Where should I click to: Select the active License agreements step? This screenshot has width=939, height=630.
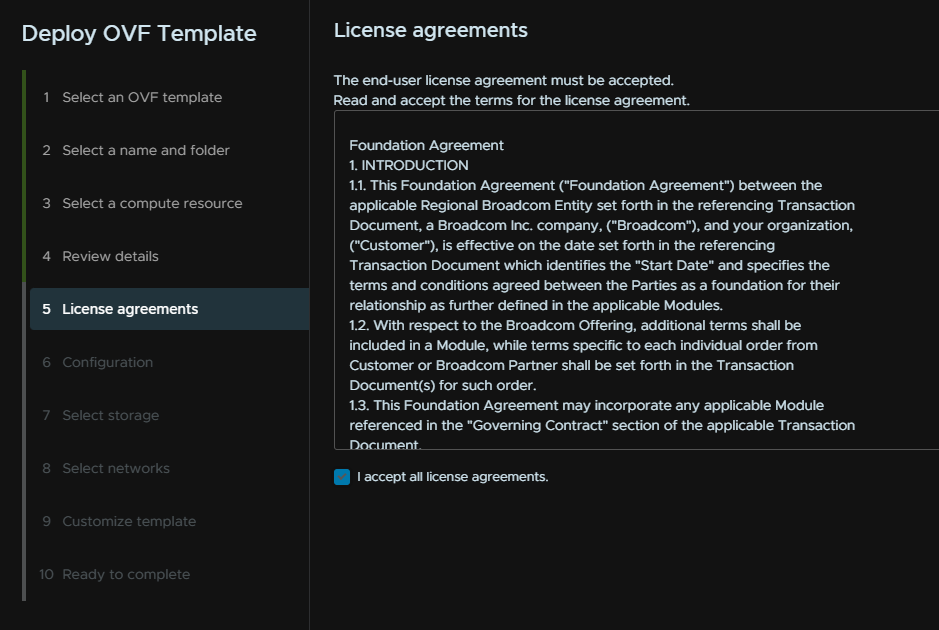(169, 309)
